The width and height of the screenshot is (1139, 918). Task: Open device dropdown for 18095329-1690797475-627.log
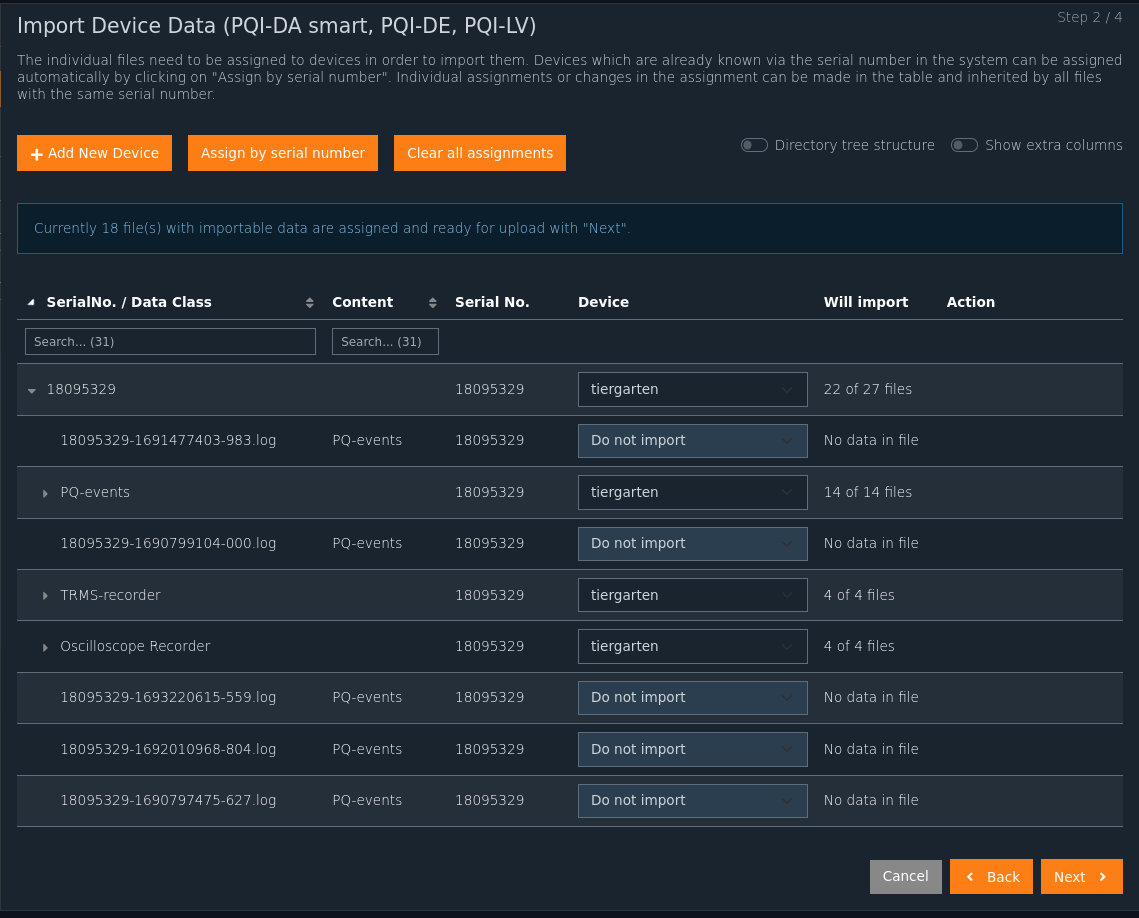click(692, 801)
